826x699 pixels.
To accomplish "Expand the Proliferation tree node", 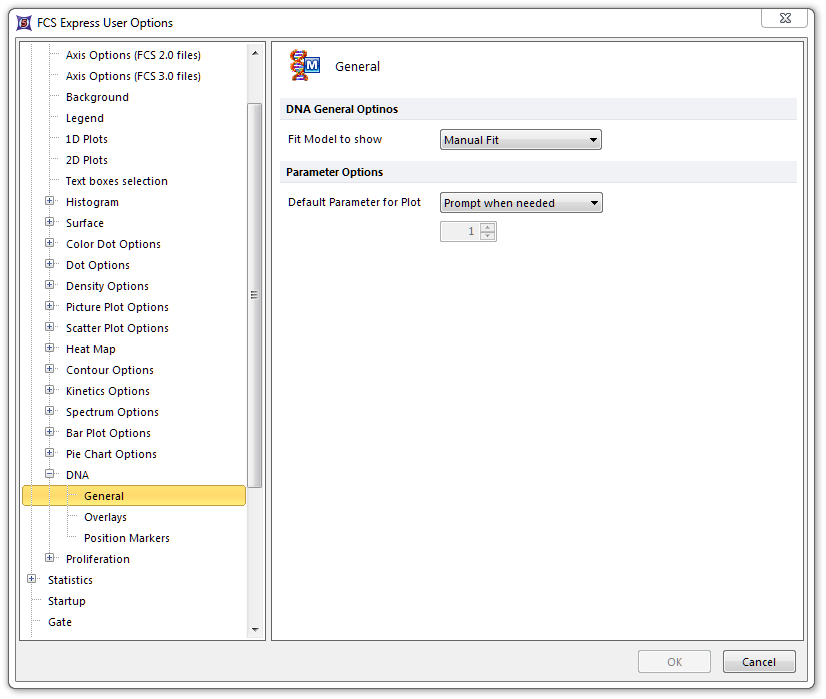I will tap(50, 558).
